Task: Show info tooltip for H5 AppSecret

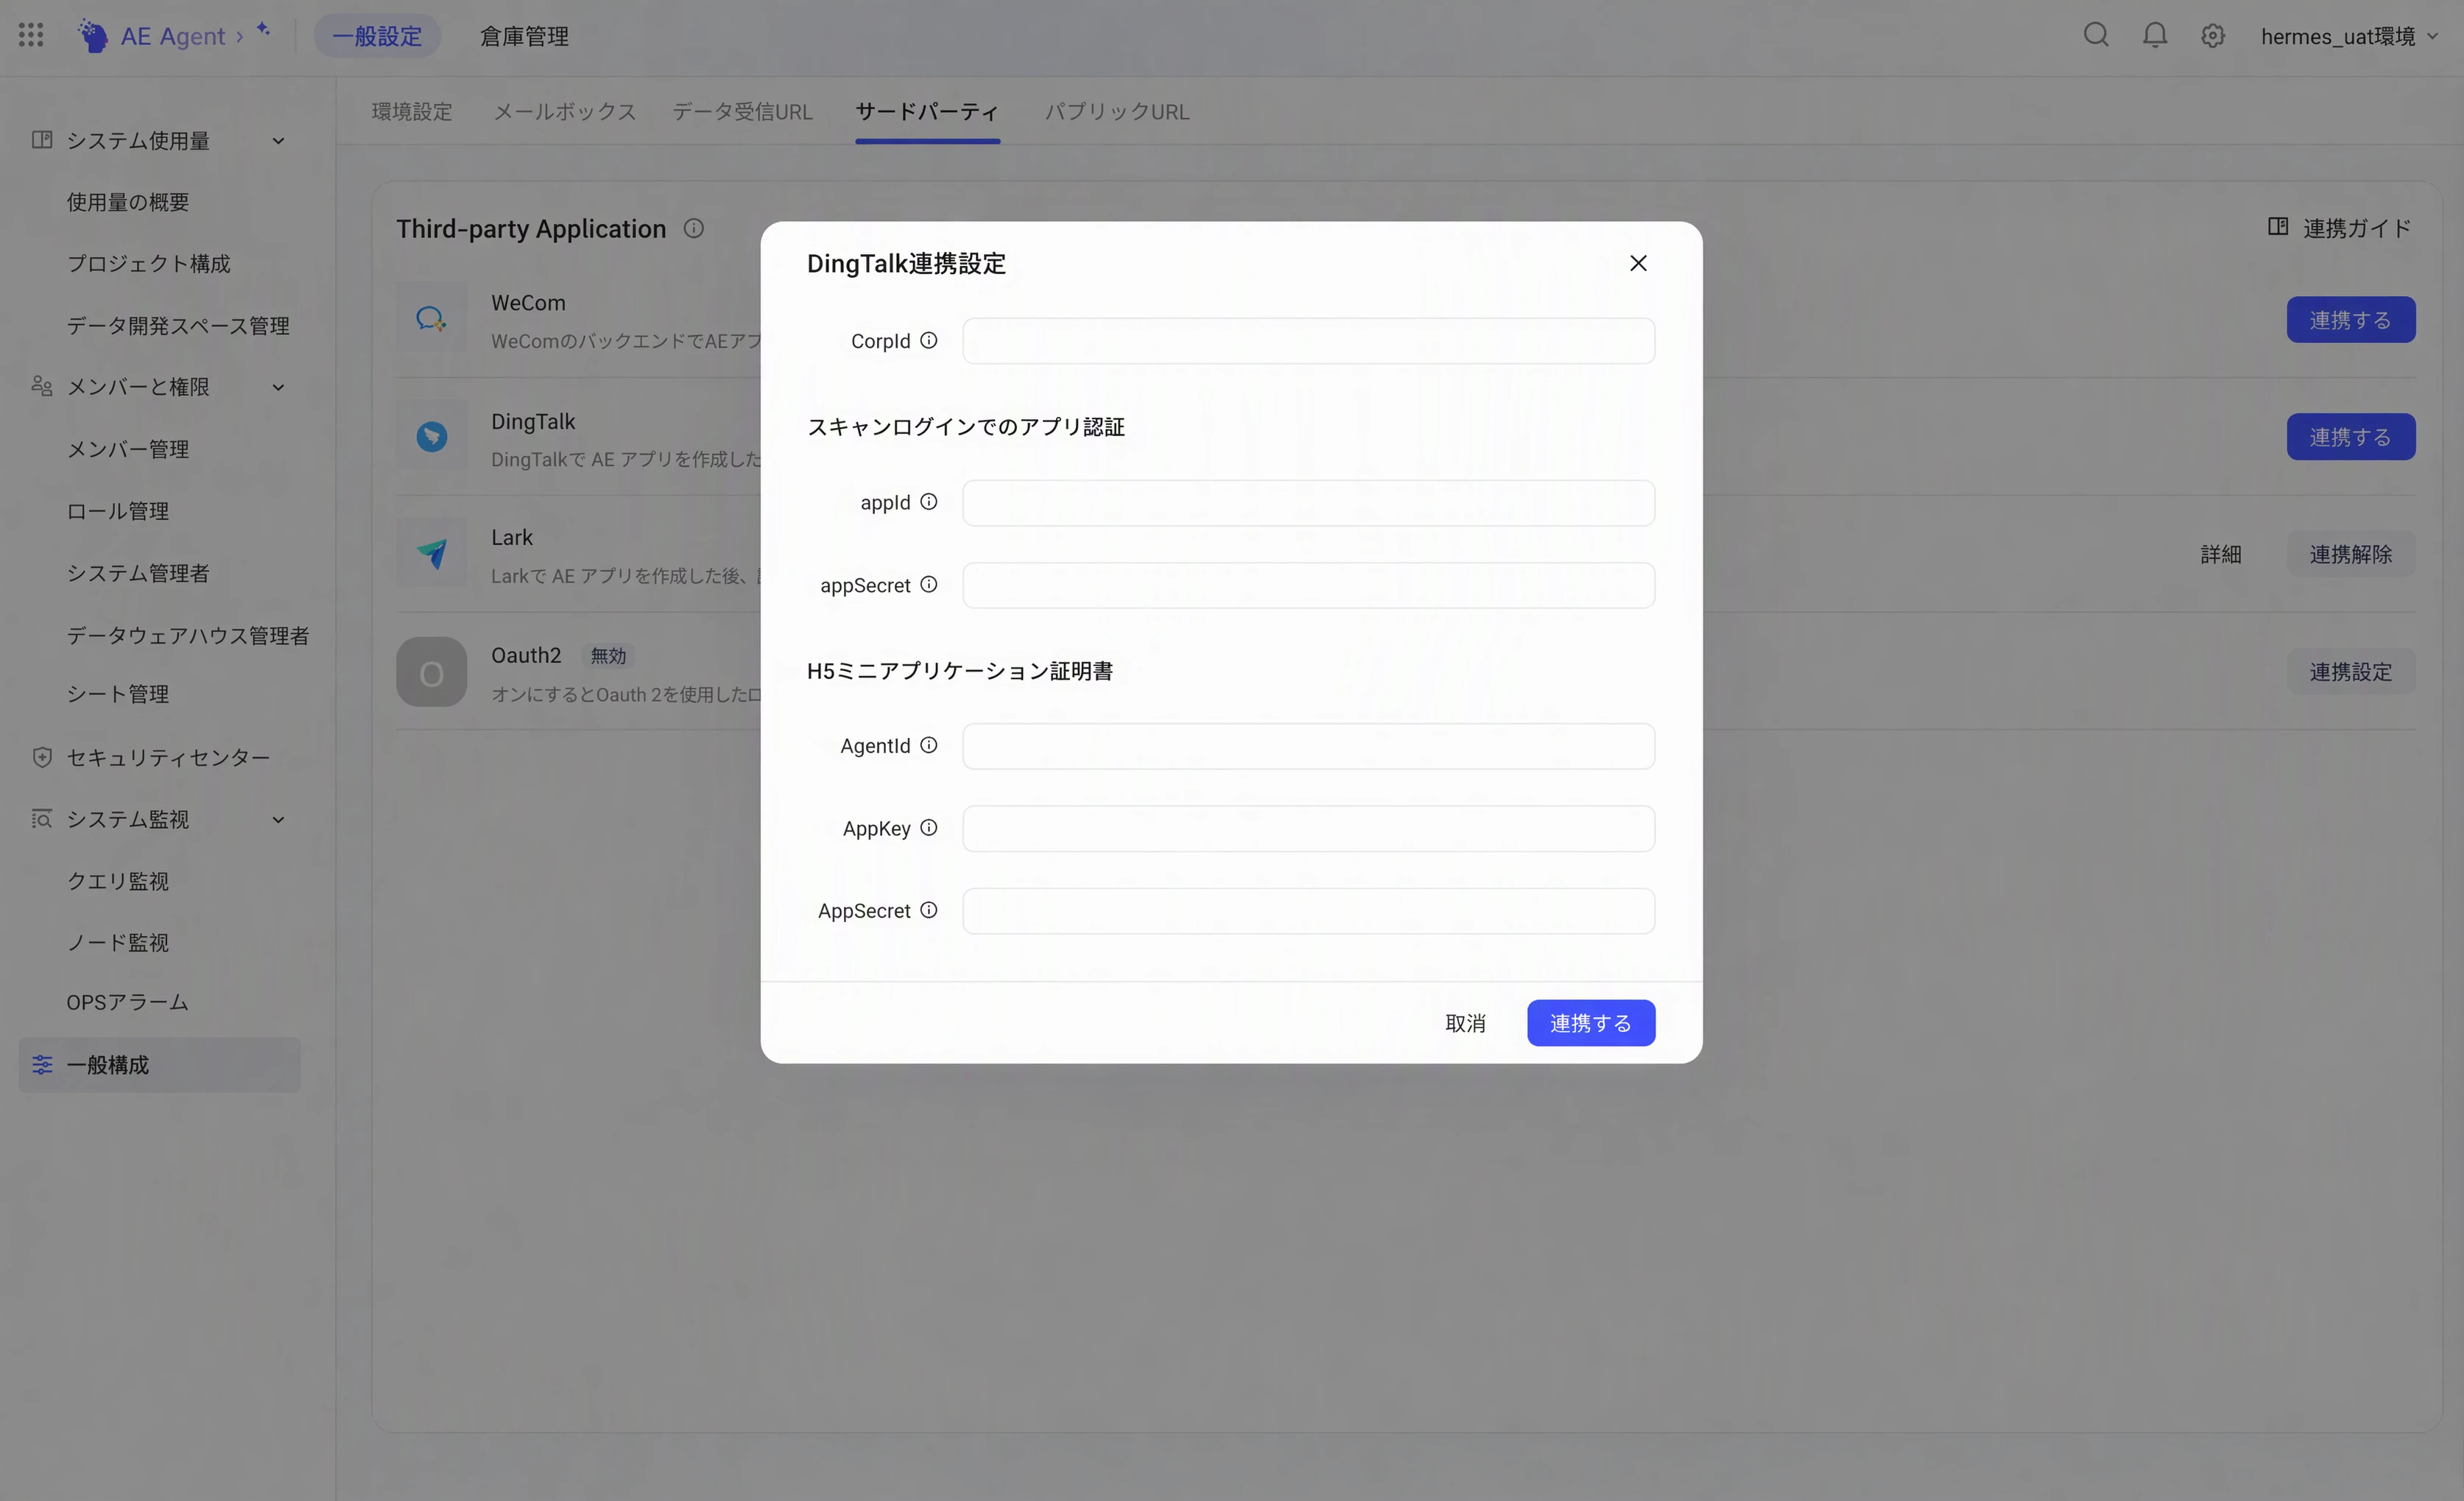Action: click(929, 910)
